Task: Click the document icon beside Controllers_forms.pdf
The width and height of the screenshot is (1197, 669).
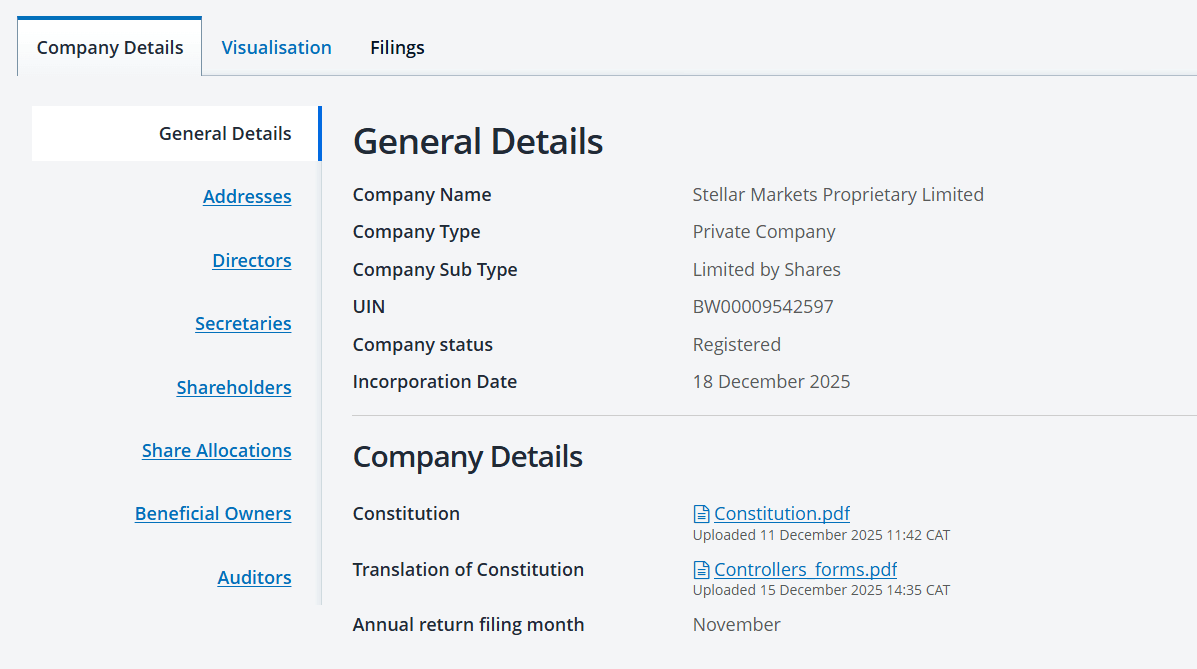Action: click(702, 570)
